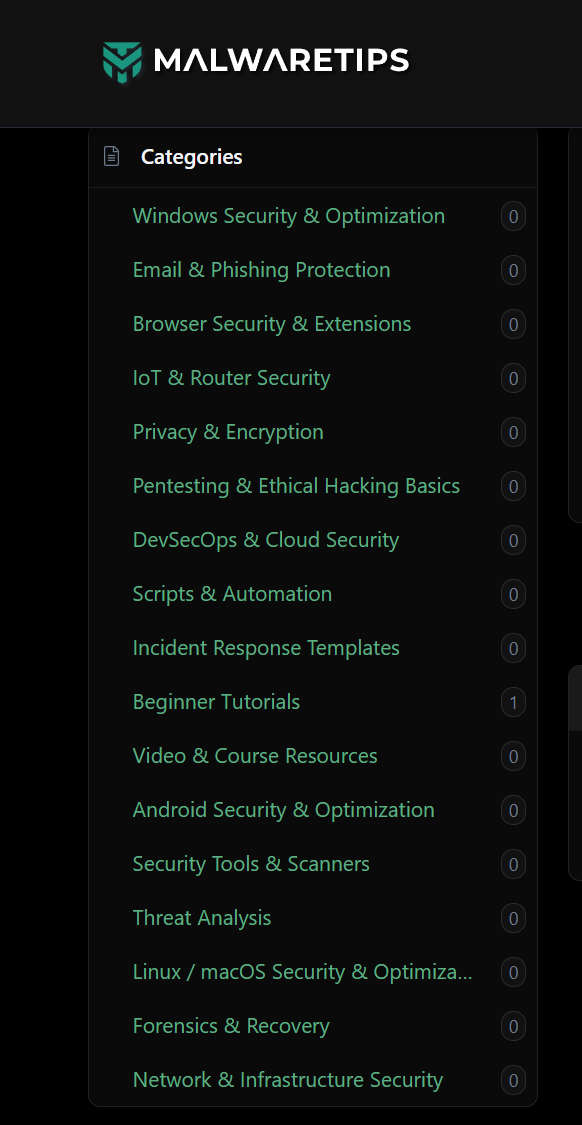The width and height of the screenshot is (582, 1125).
Task: Go to IoT & Router Security
Action: click(231, 378)
